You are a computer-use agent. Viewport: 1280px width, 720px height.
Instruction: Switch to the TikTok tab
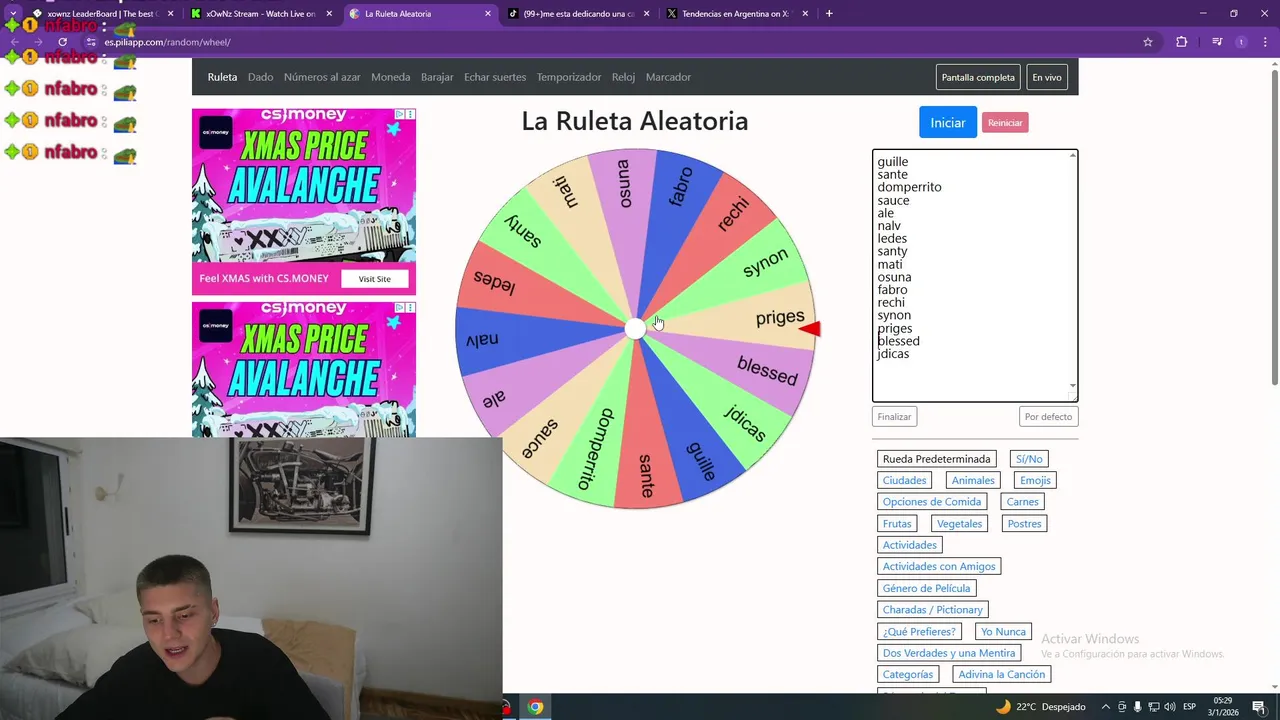click(578, 14)
